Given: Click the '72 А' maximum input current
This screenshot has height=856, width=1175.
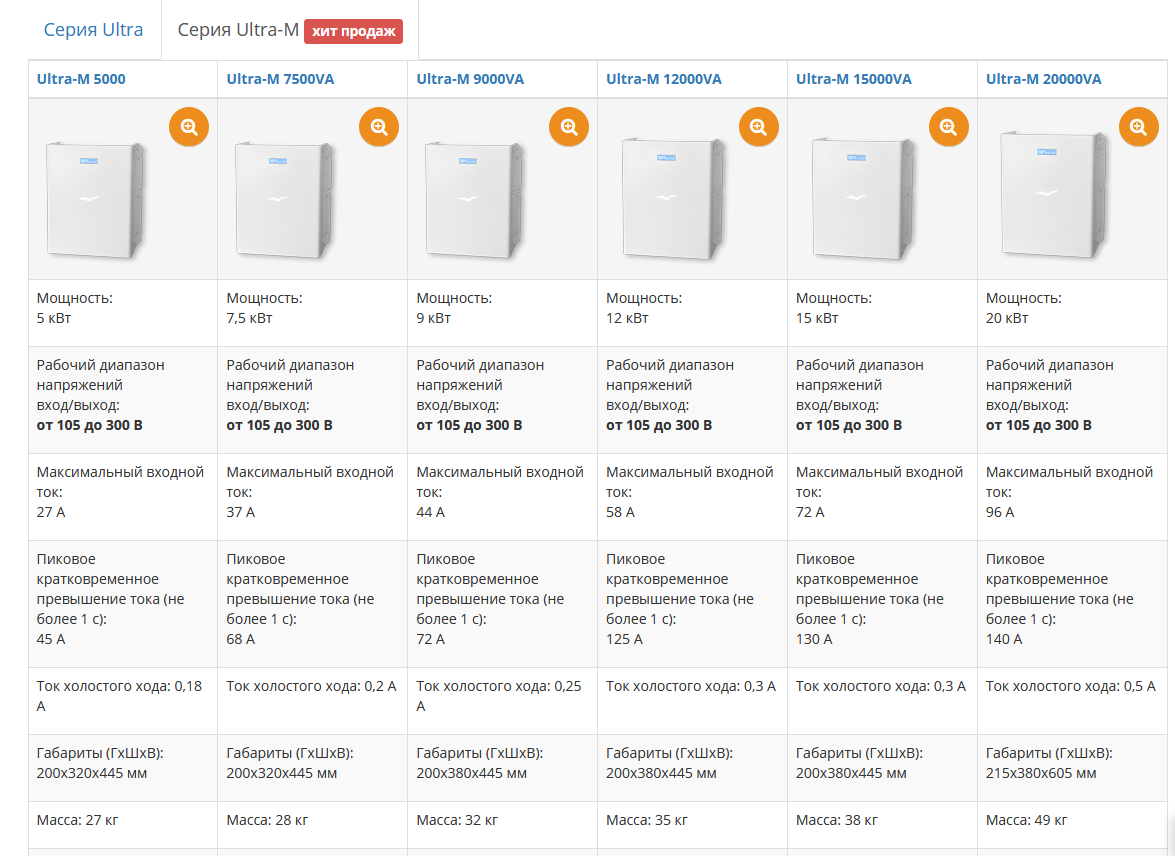Looking at the screenshot, I should tap(810, 512).
